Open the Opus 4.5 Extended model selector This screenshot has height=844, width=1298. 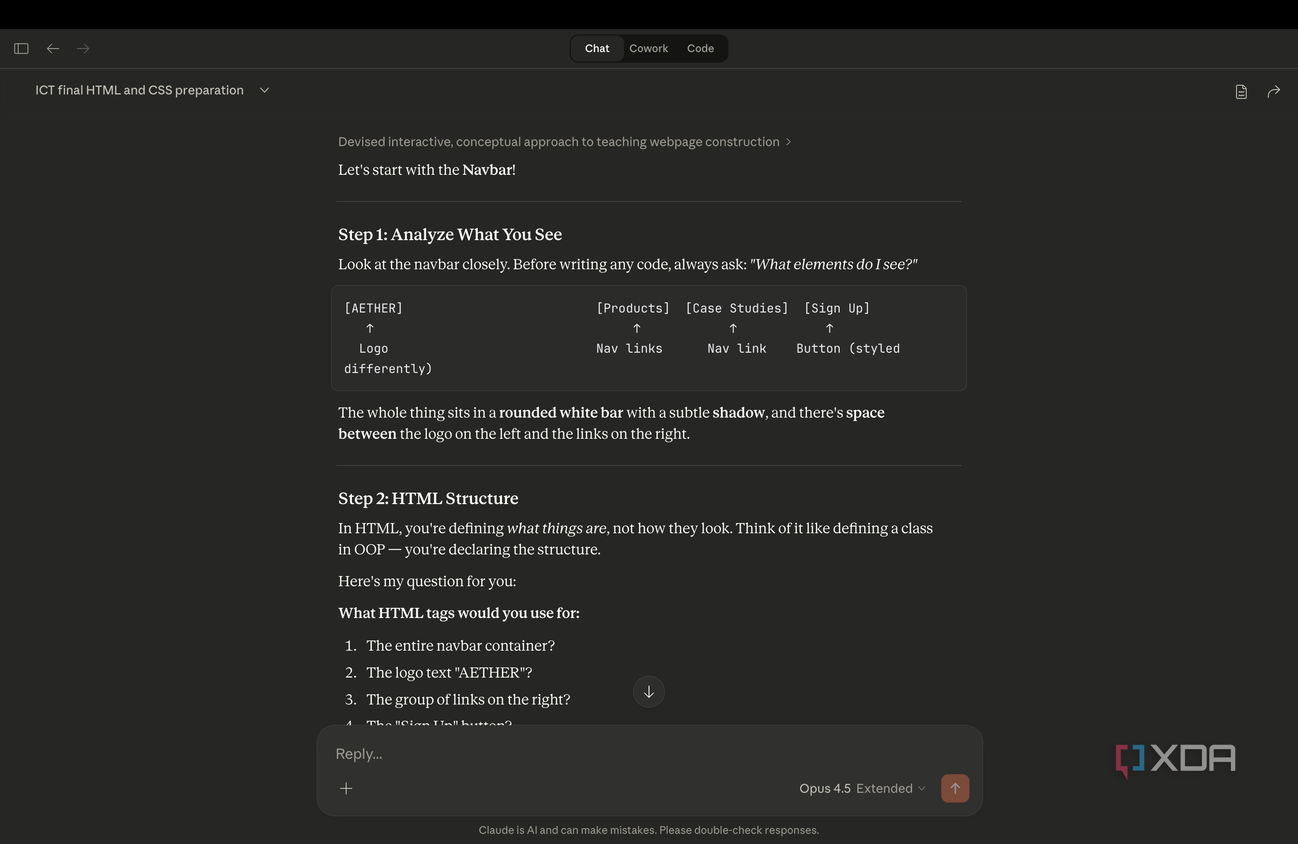point(862,788)
